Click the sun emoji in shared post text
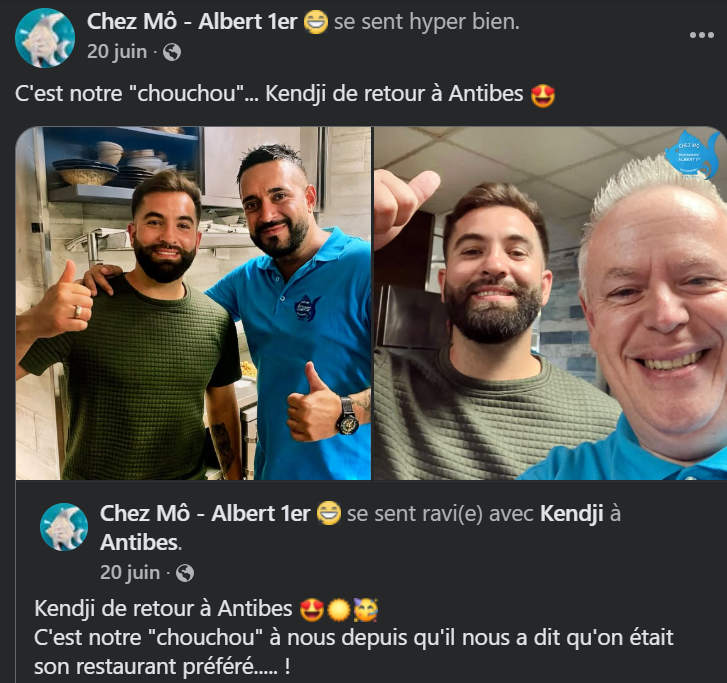Viewport: 727px width, 683px height. click(339, 610)
